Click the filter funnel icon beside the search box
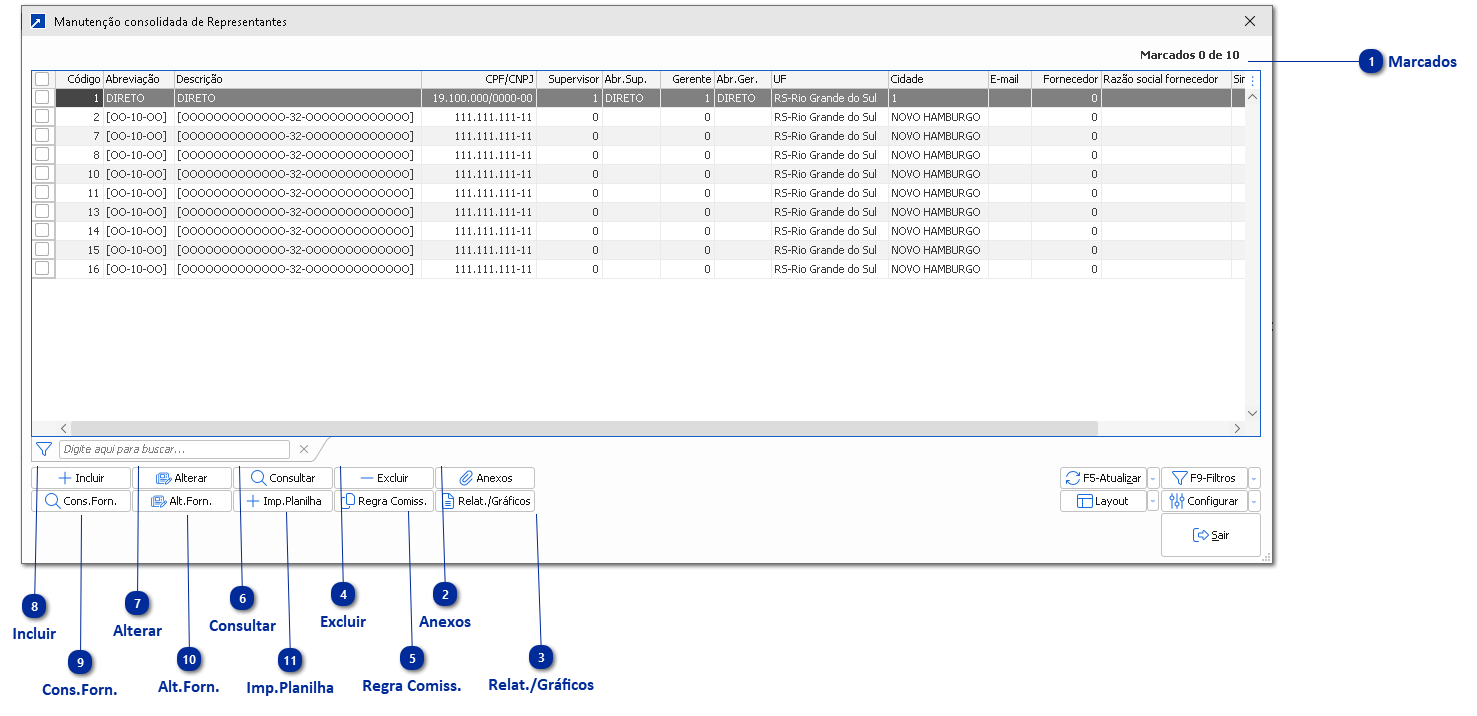This screenshot has height=716, width=1477. pyautogui.click(x=44, y=450)
